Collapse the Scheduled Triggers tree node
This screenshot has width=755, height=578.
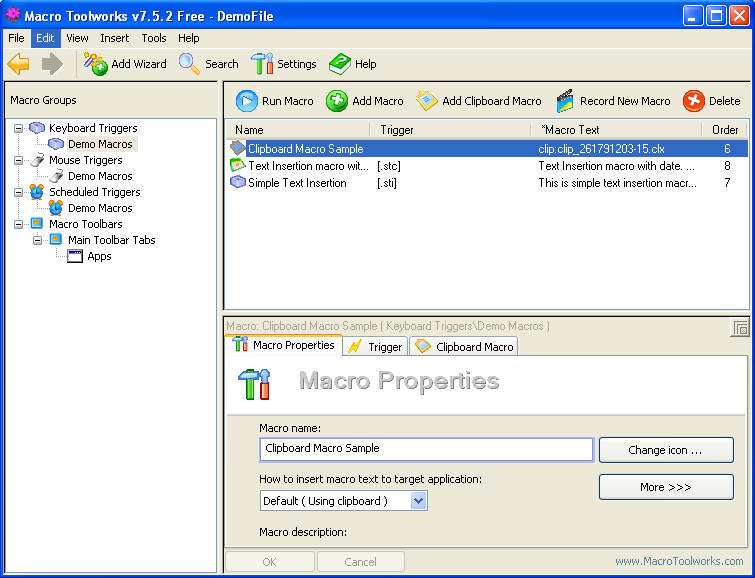tap(20, 192)
